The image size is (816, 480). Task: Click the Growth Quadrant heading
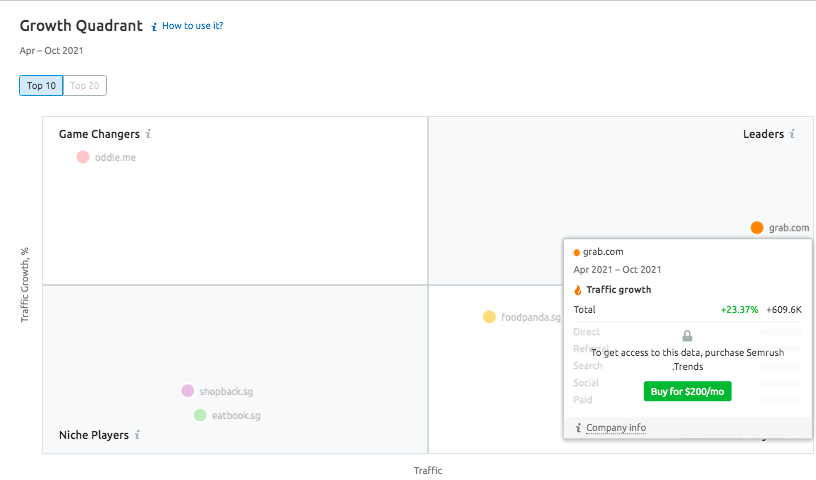coord(81,26)
